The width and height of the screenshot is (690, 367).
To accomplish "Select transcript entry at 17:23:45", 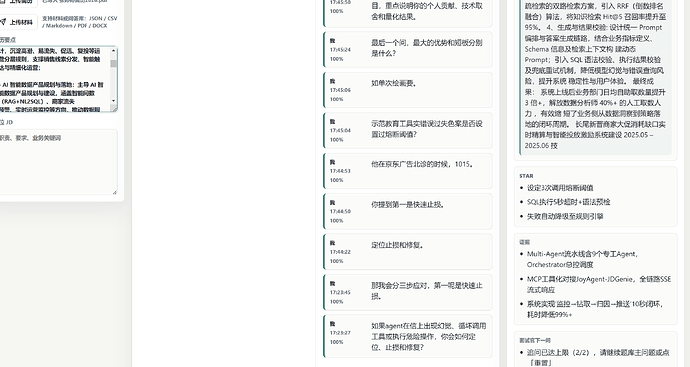I will (x=408, y=292).
